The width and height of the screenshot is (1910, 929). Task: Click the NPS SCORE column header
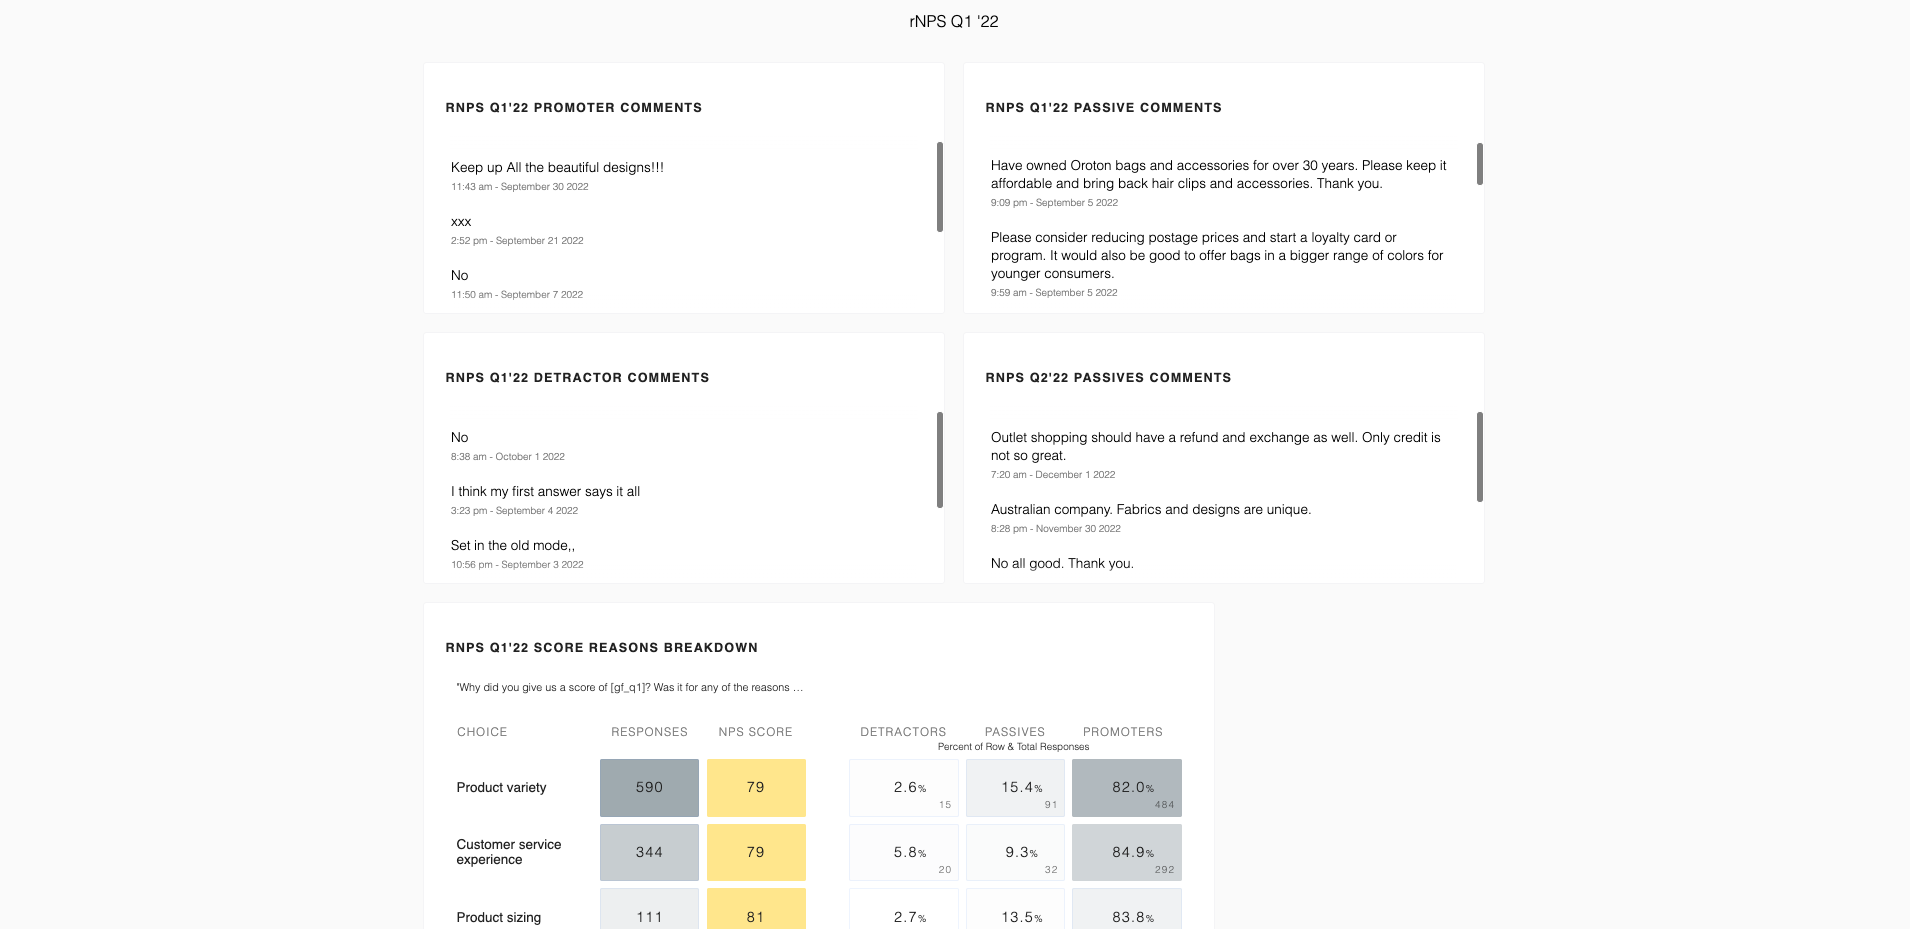[x=755, y=732]
